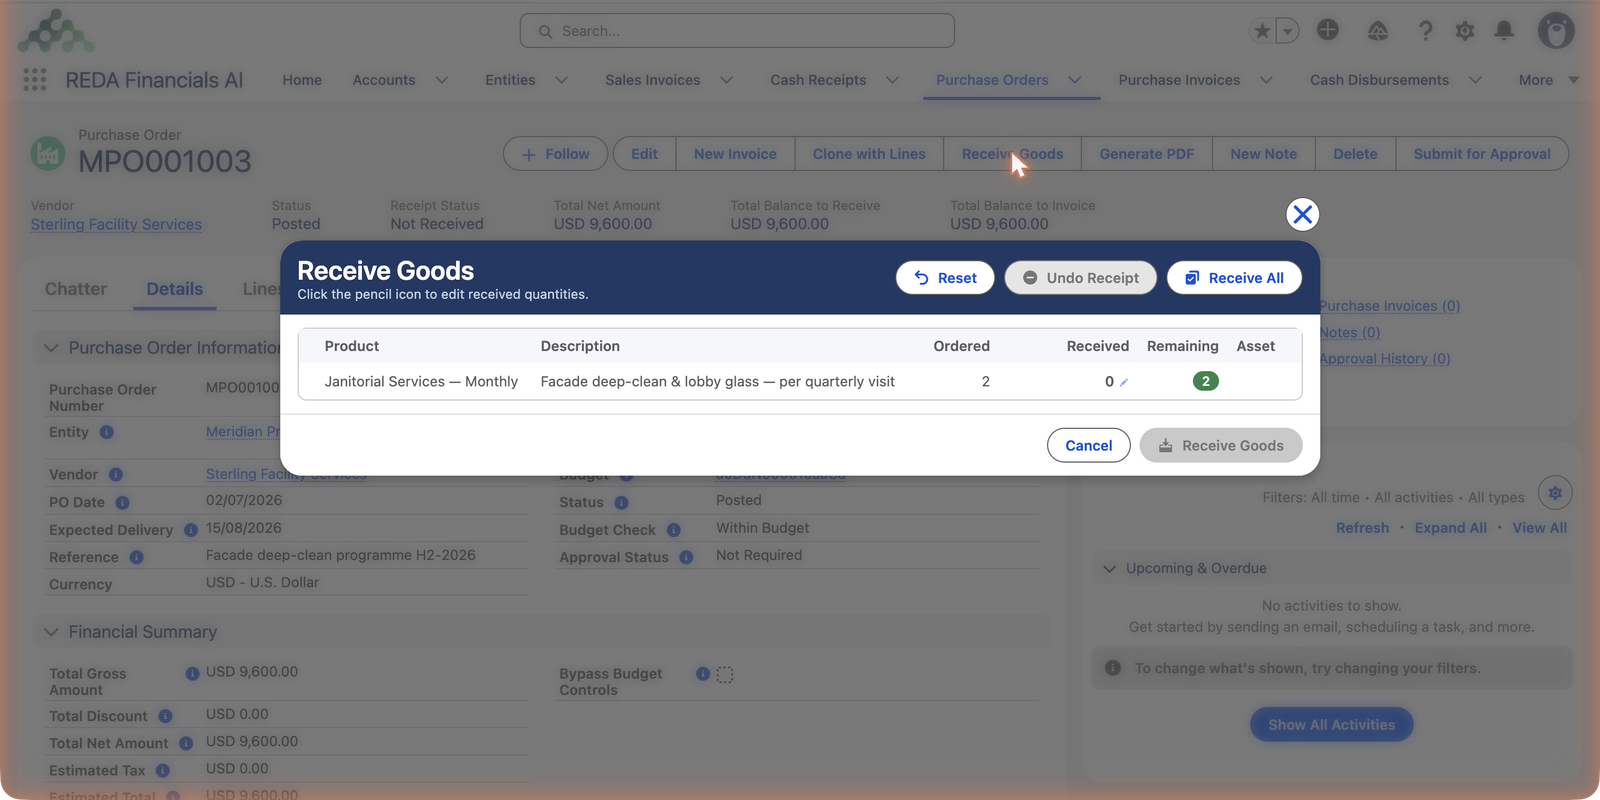Close the Receive Goods dialog with X

[1302, 214]
